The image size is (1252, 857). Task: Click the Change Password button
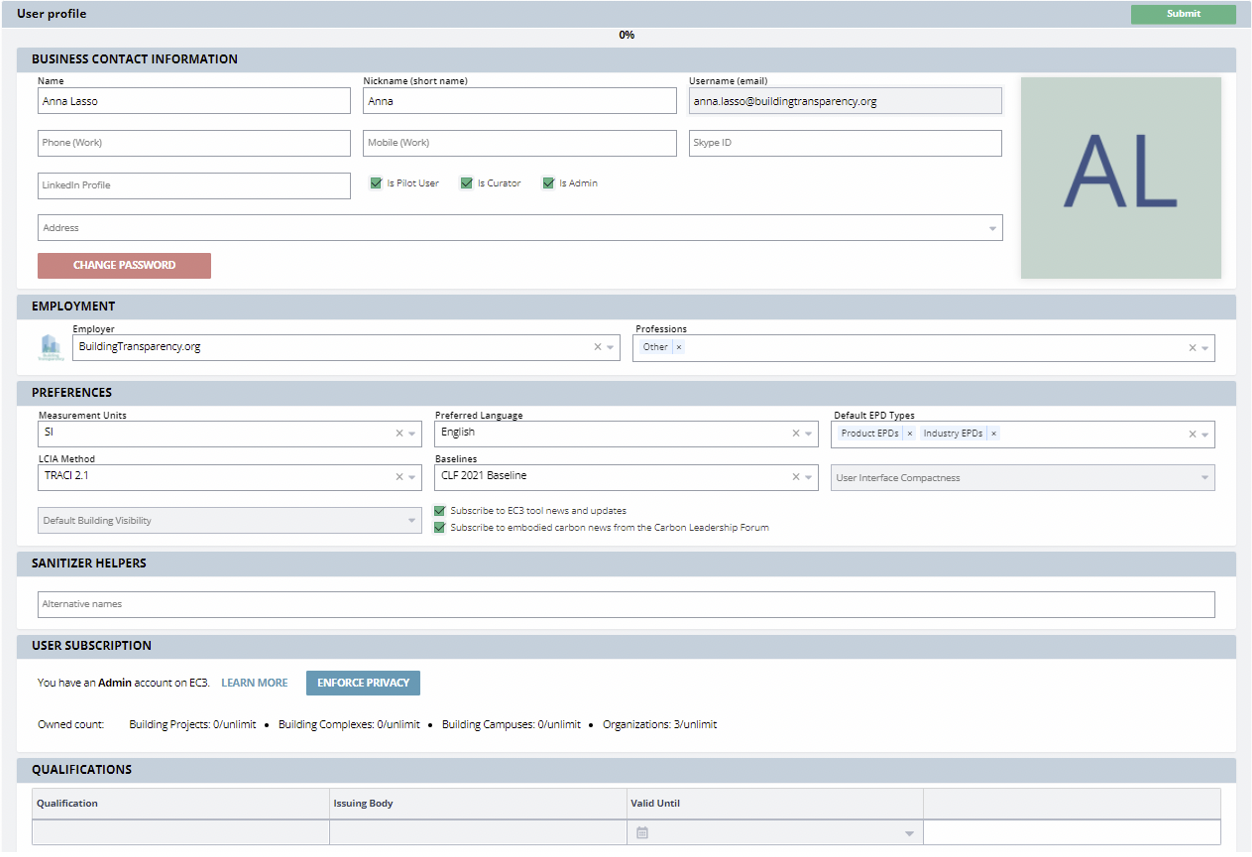[124, 266]
